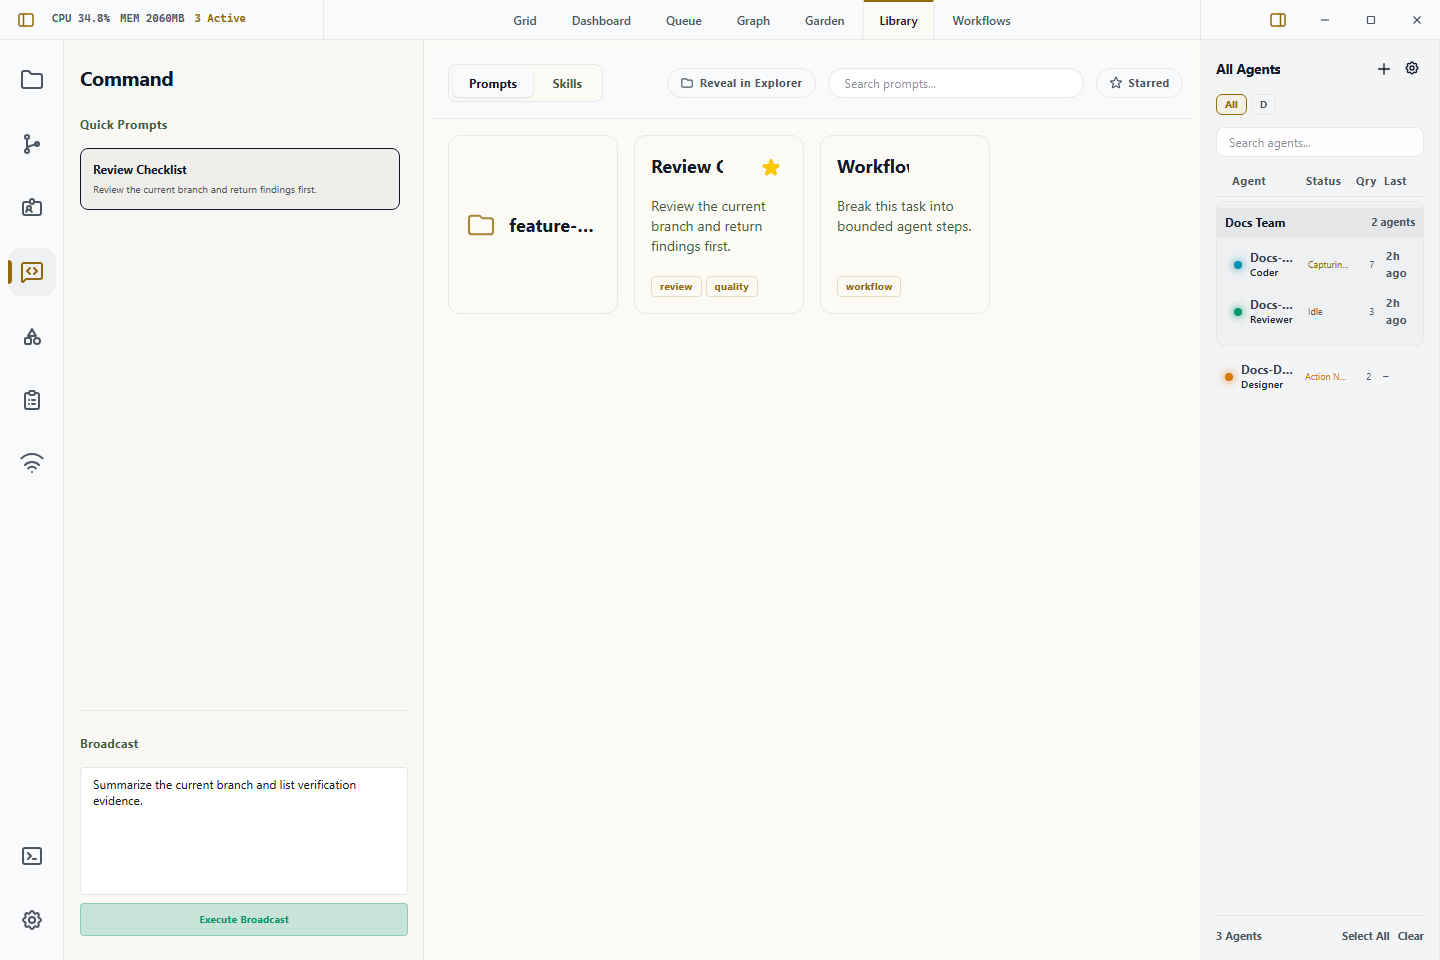Click the feature folder icon

click(x=481, y=225)
